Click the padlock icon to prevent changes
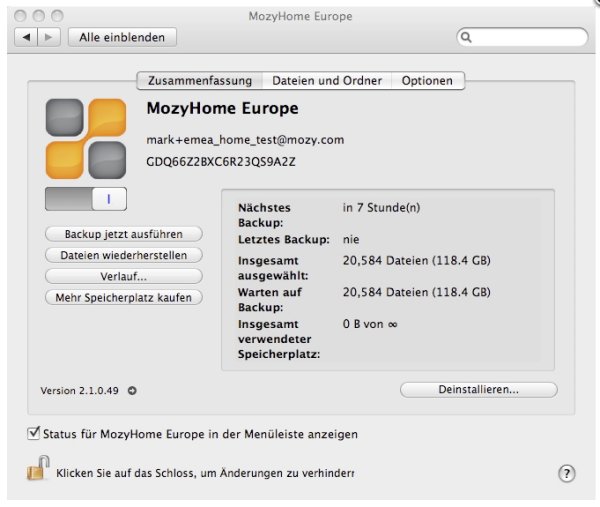 (x=38, y=468)
